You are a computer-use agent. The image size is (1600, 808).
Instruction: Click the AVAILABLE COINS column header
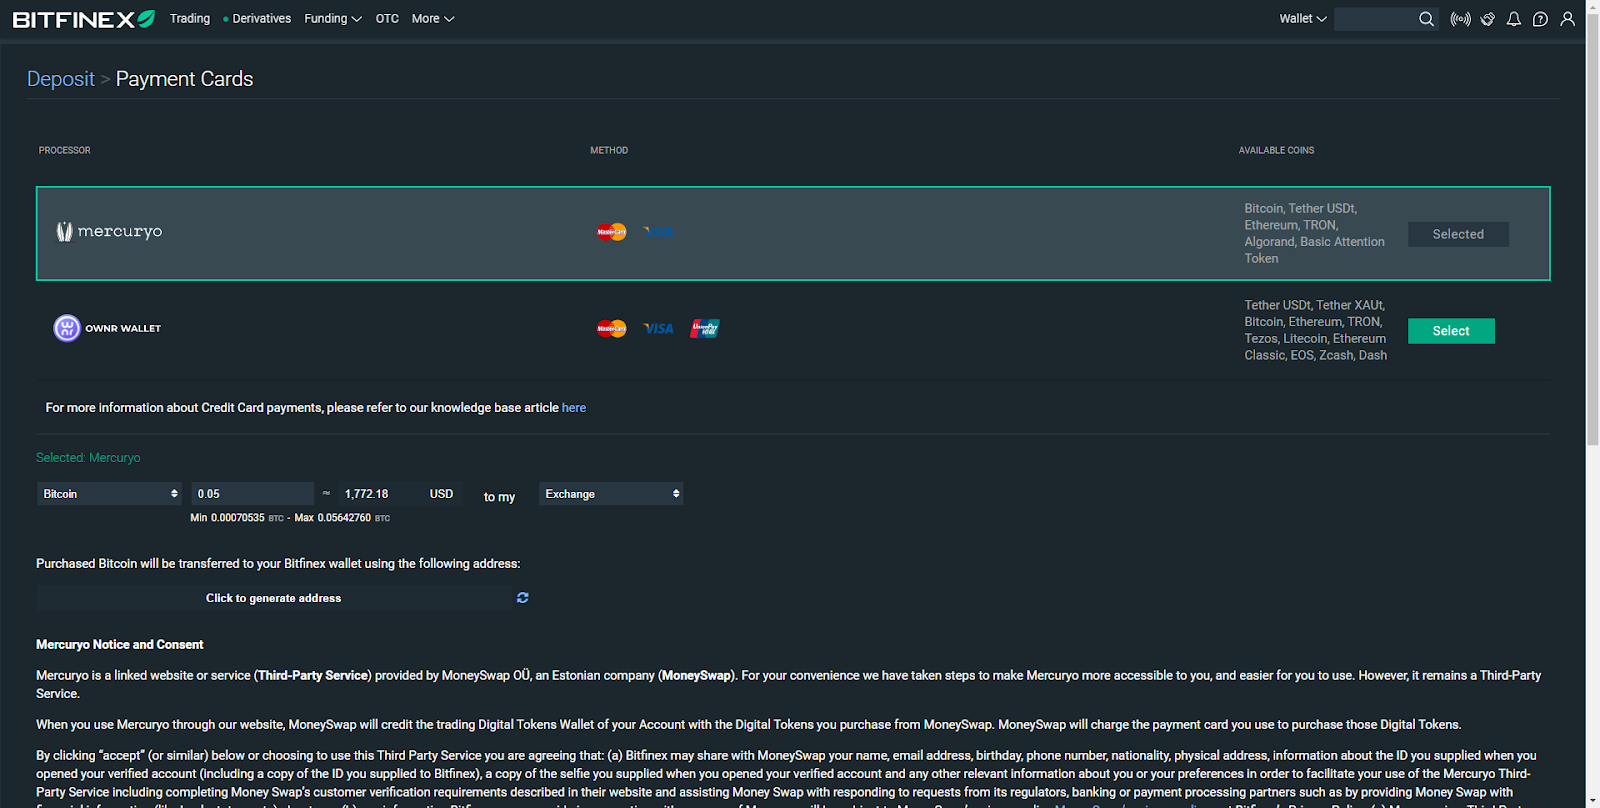click(x=1277, y=151)
